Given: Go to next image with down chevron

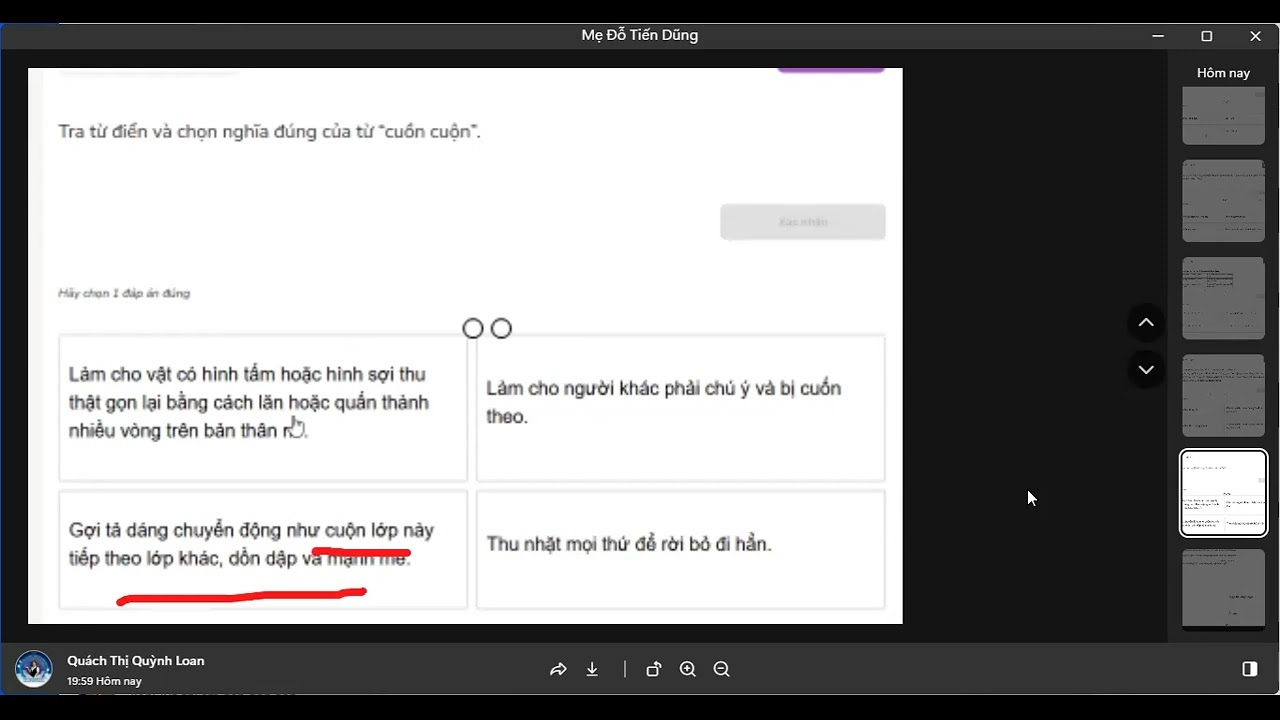Looking at the screenshot, I should [x=1146, y=369].
